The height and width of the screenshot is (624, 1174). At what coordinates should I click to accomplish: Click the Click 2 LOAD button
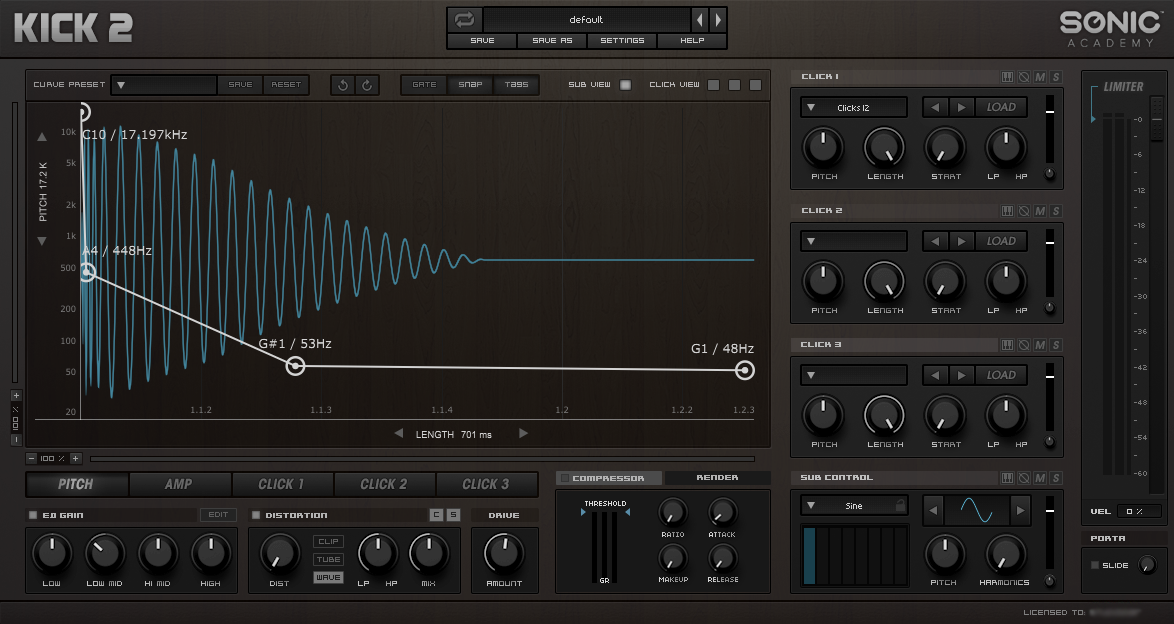click(1001, 241)
